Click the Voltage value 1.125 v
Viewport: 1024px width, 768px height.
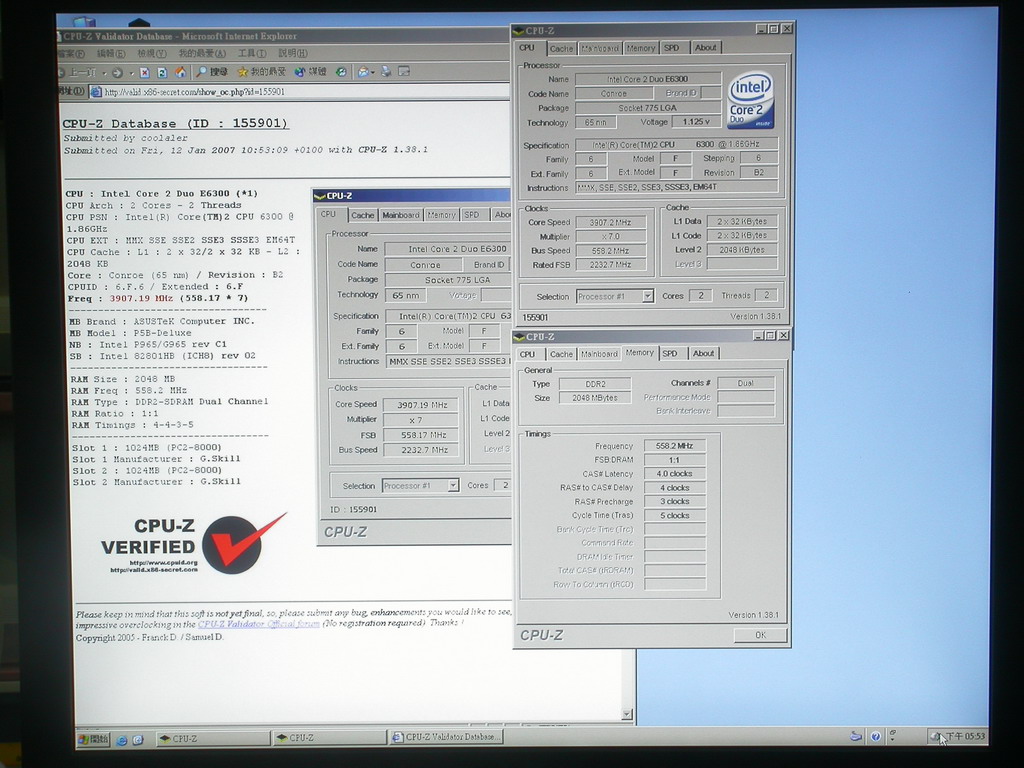696,121
